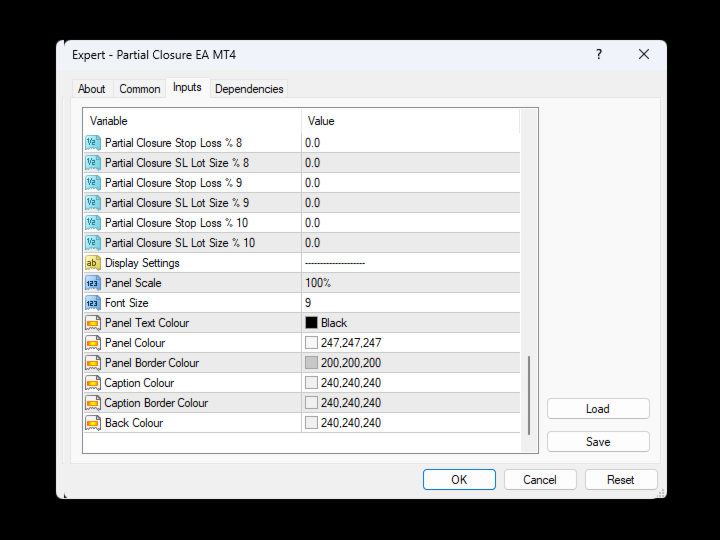Click the Value column header
Image resolution: width=720 pixels, height=540 pixels.
click(x=411, y=121)
